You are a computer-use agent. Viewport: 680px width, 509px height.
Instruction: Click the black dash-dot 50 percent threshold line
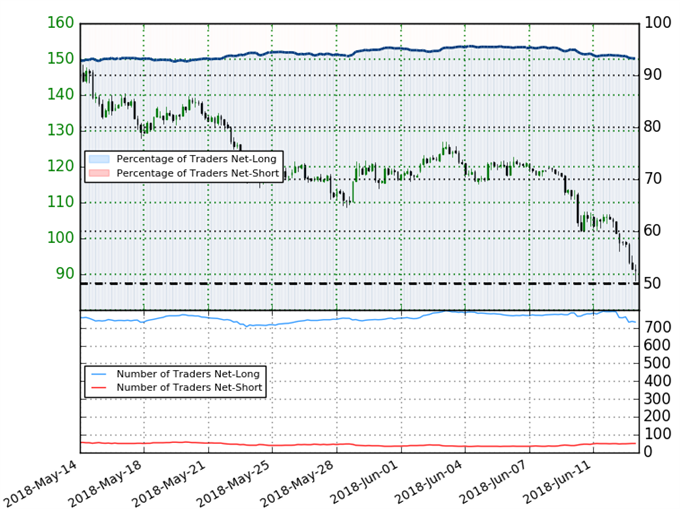tap(360, 284)
